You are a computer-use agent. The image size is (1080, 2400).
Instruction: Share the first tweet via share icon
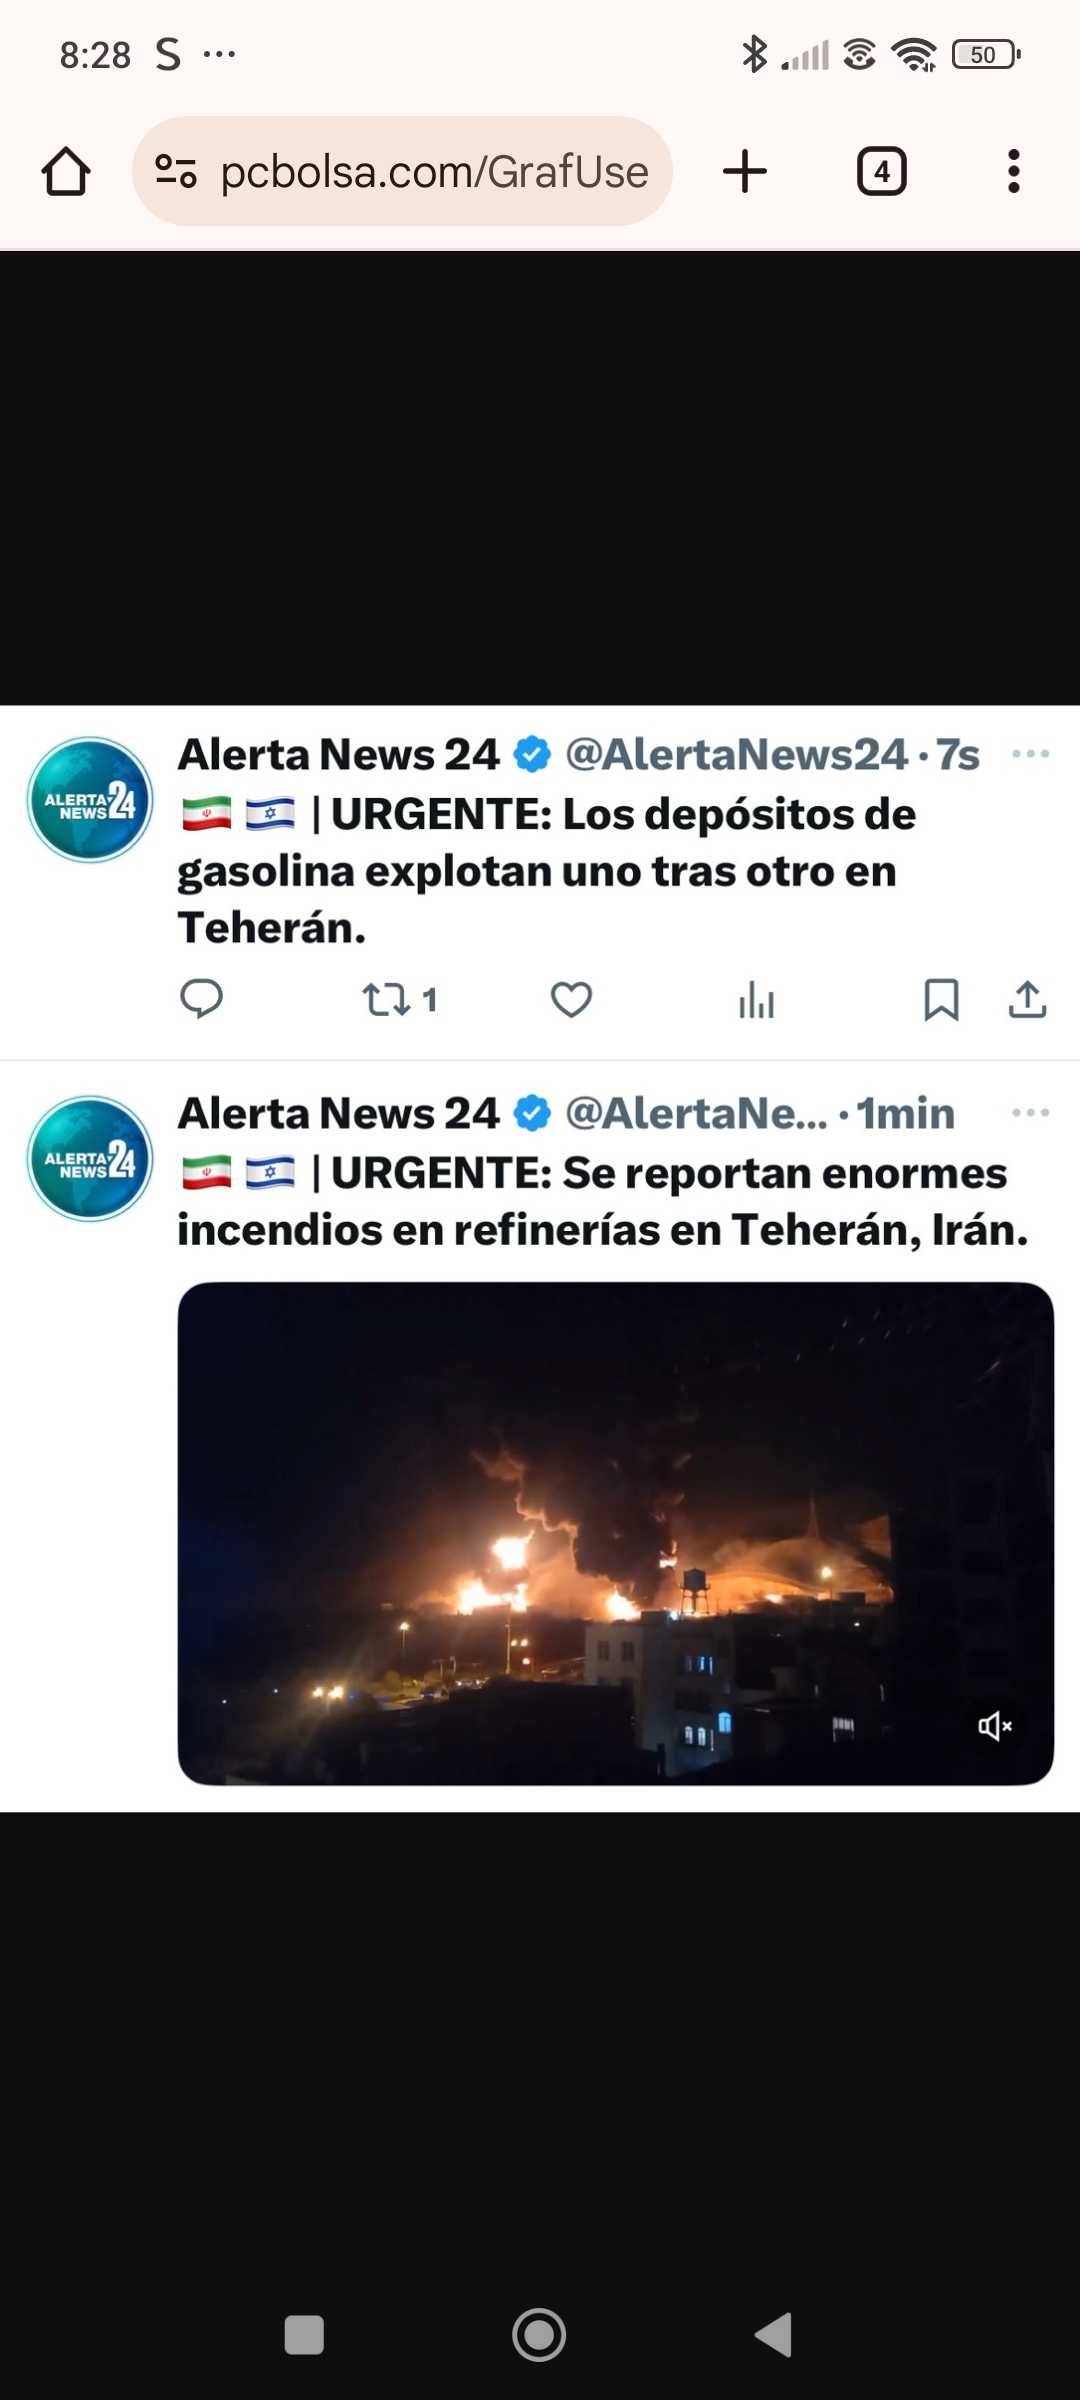1027,999
